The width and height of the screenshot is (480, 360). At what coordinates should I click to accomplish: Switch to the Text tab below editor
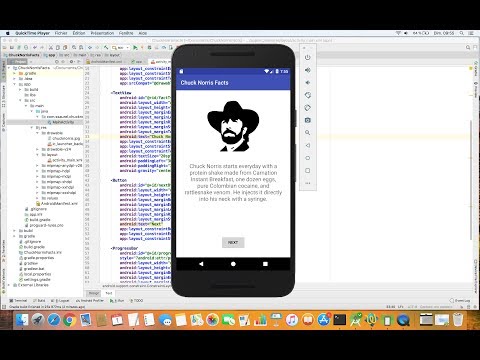tap(109, 293)
